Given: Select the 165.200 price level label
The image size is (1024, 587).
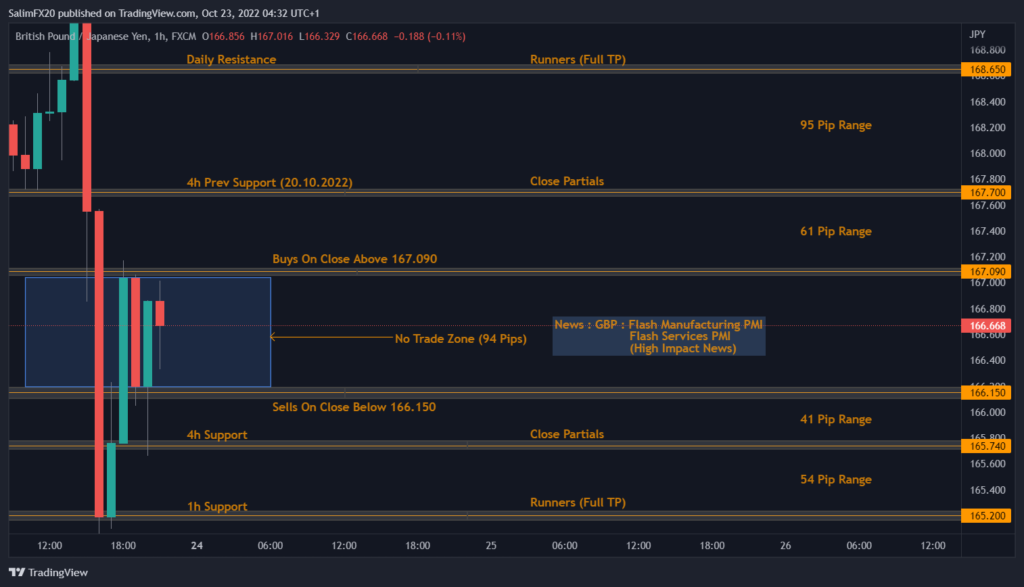Looking at the screenshot, I should click(x=987, y=516).
